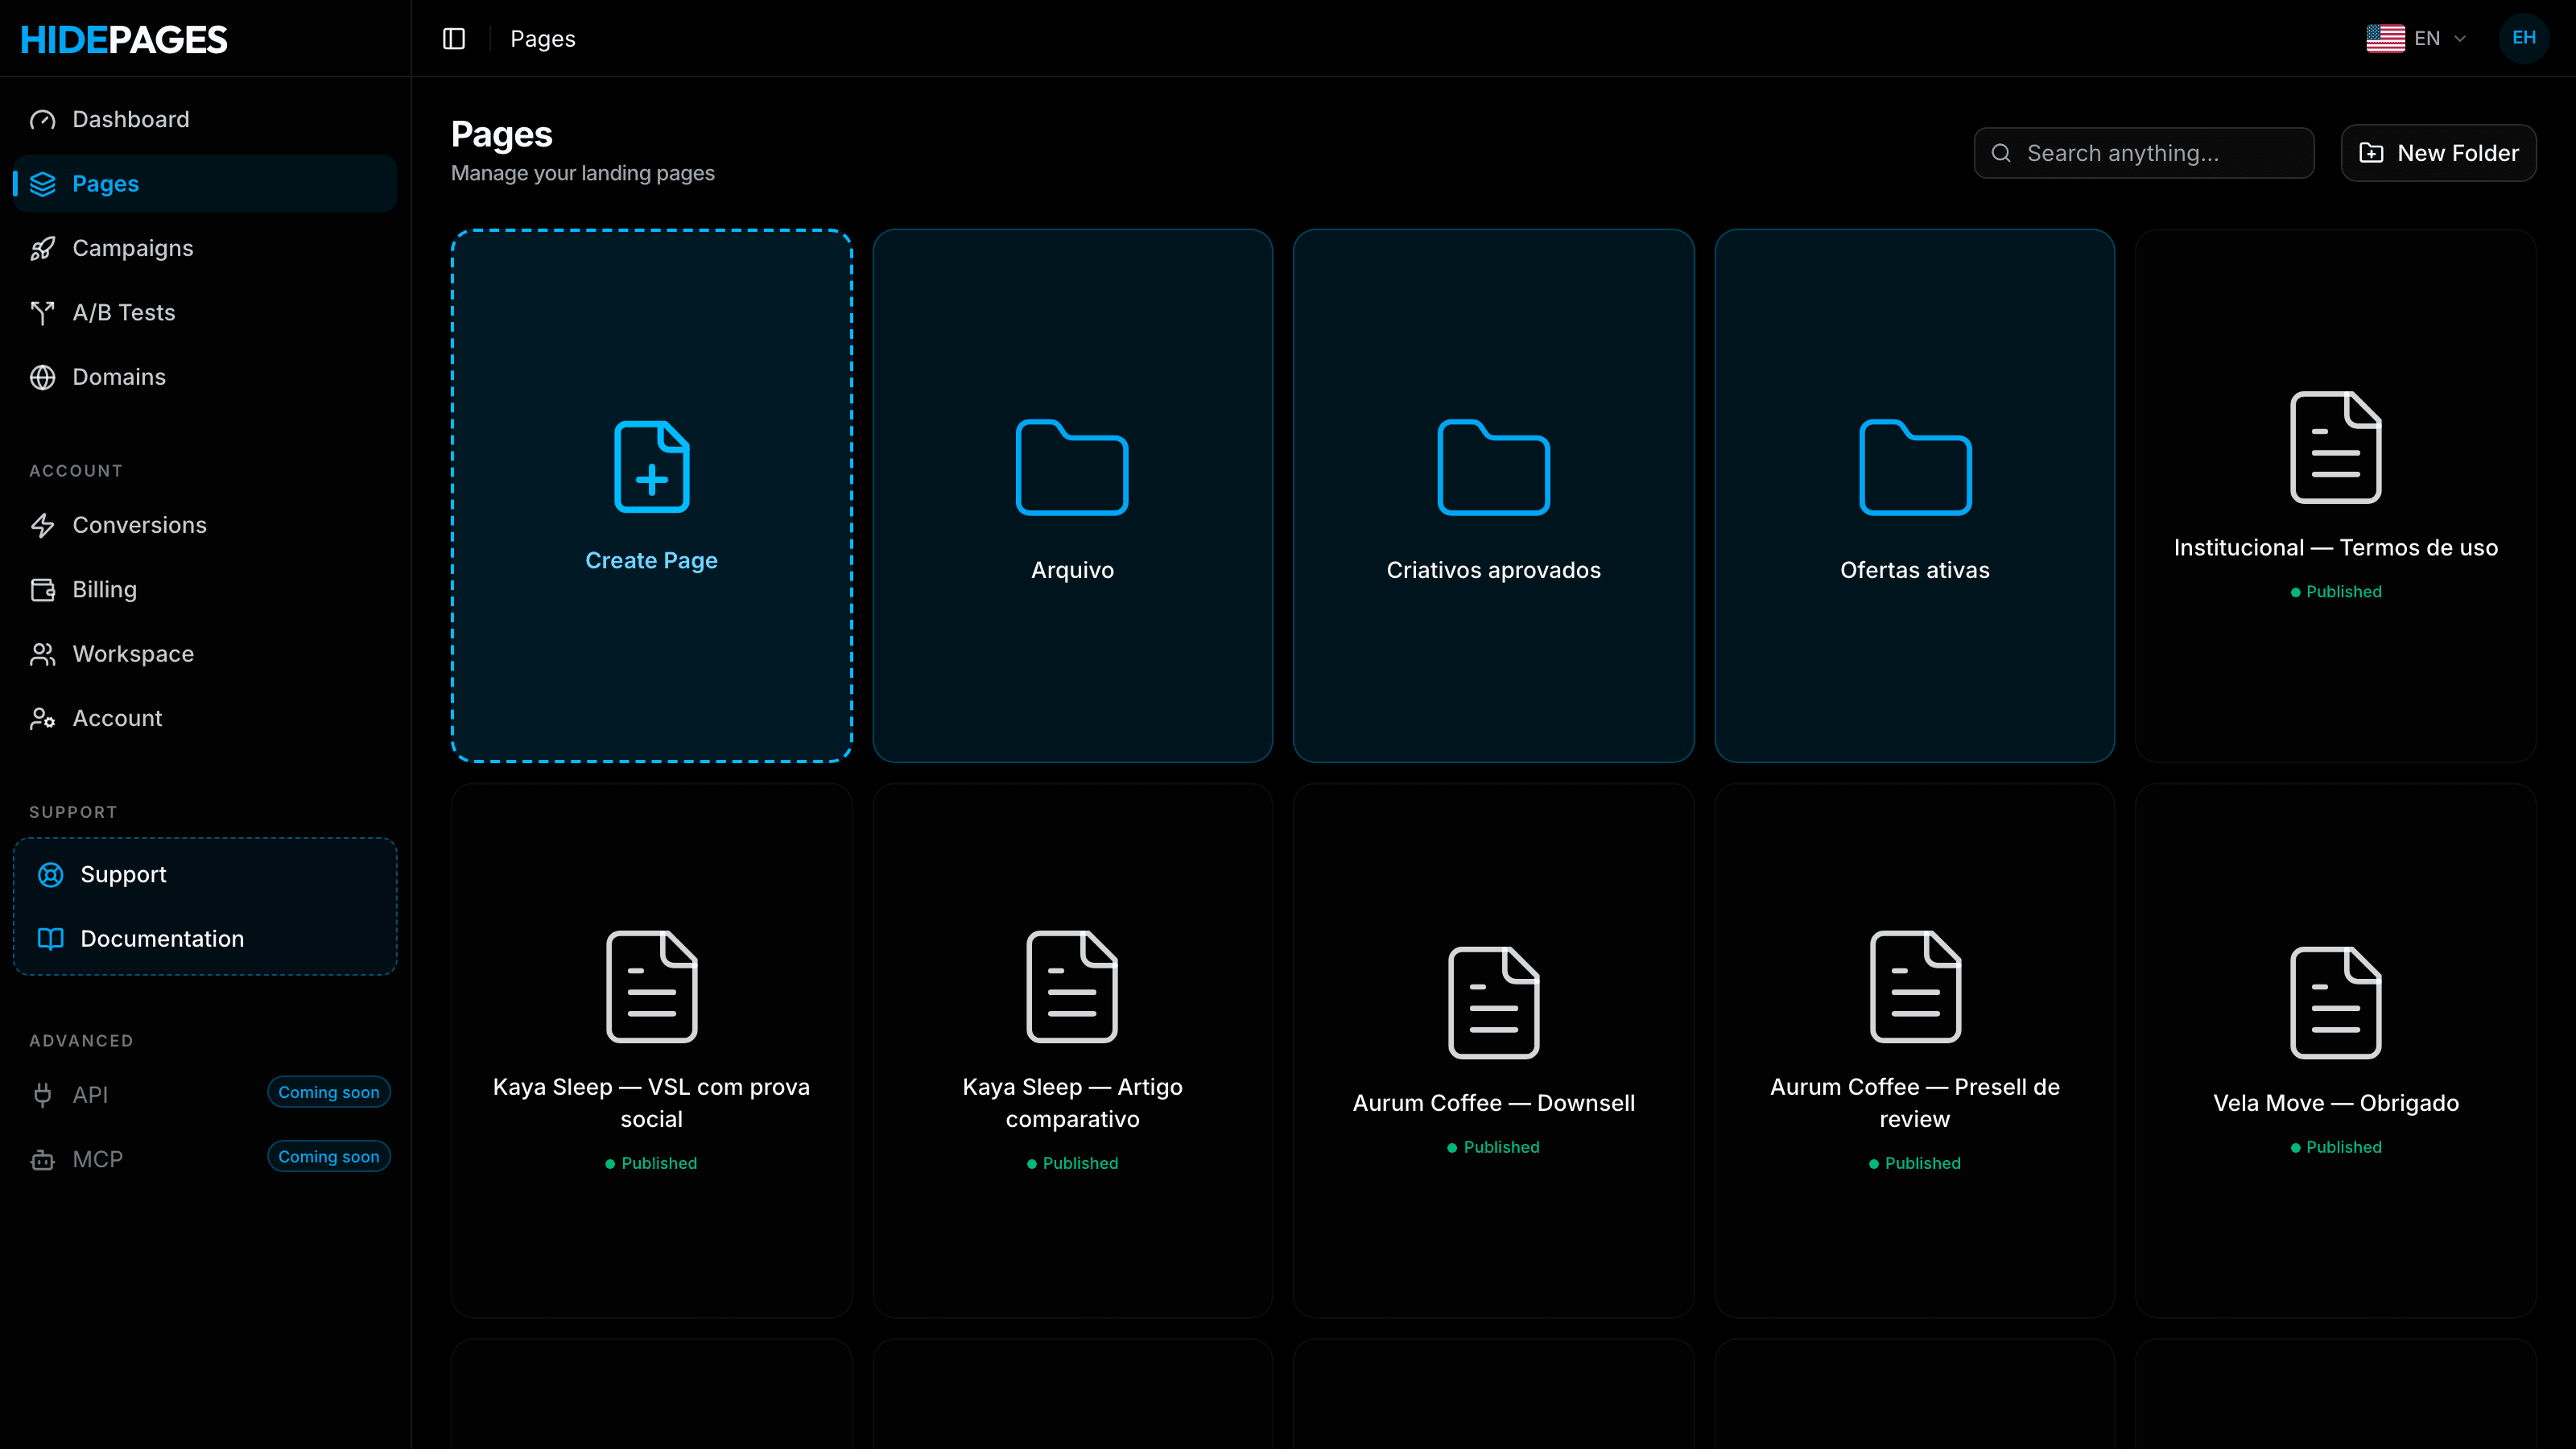Click the Account sidebar label

coord(117,718)
